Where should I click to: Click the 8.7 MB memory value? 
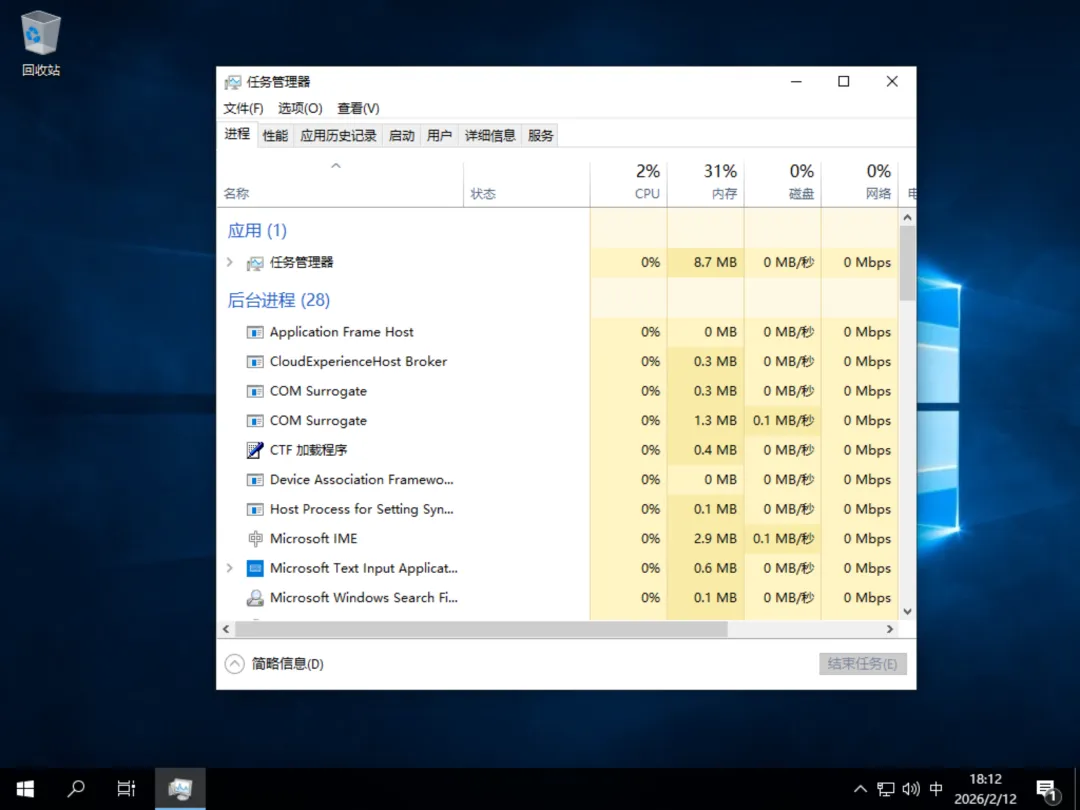pyautogui.click(x=715, y=262)
